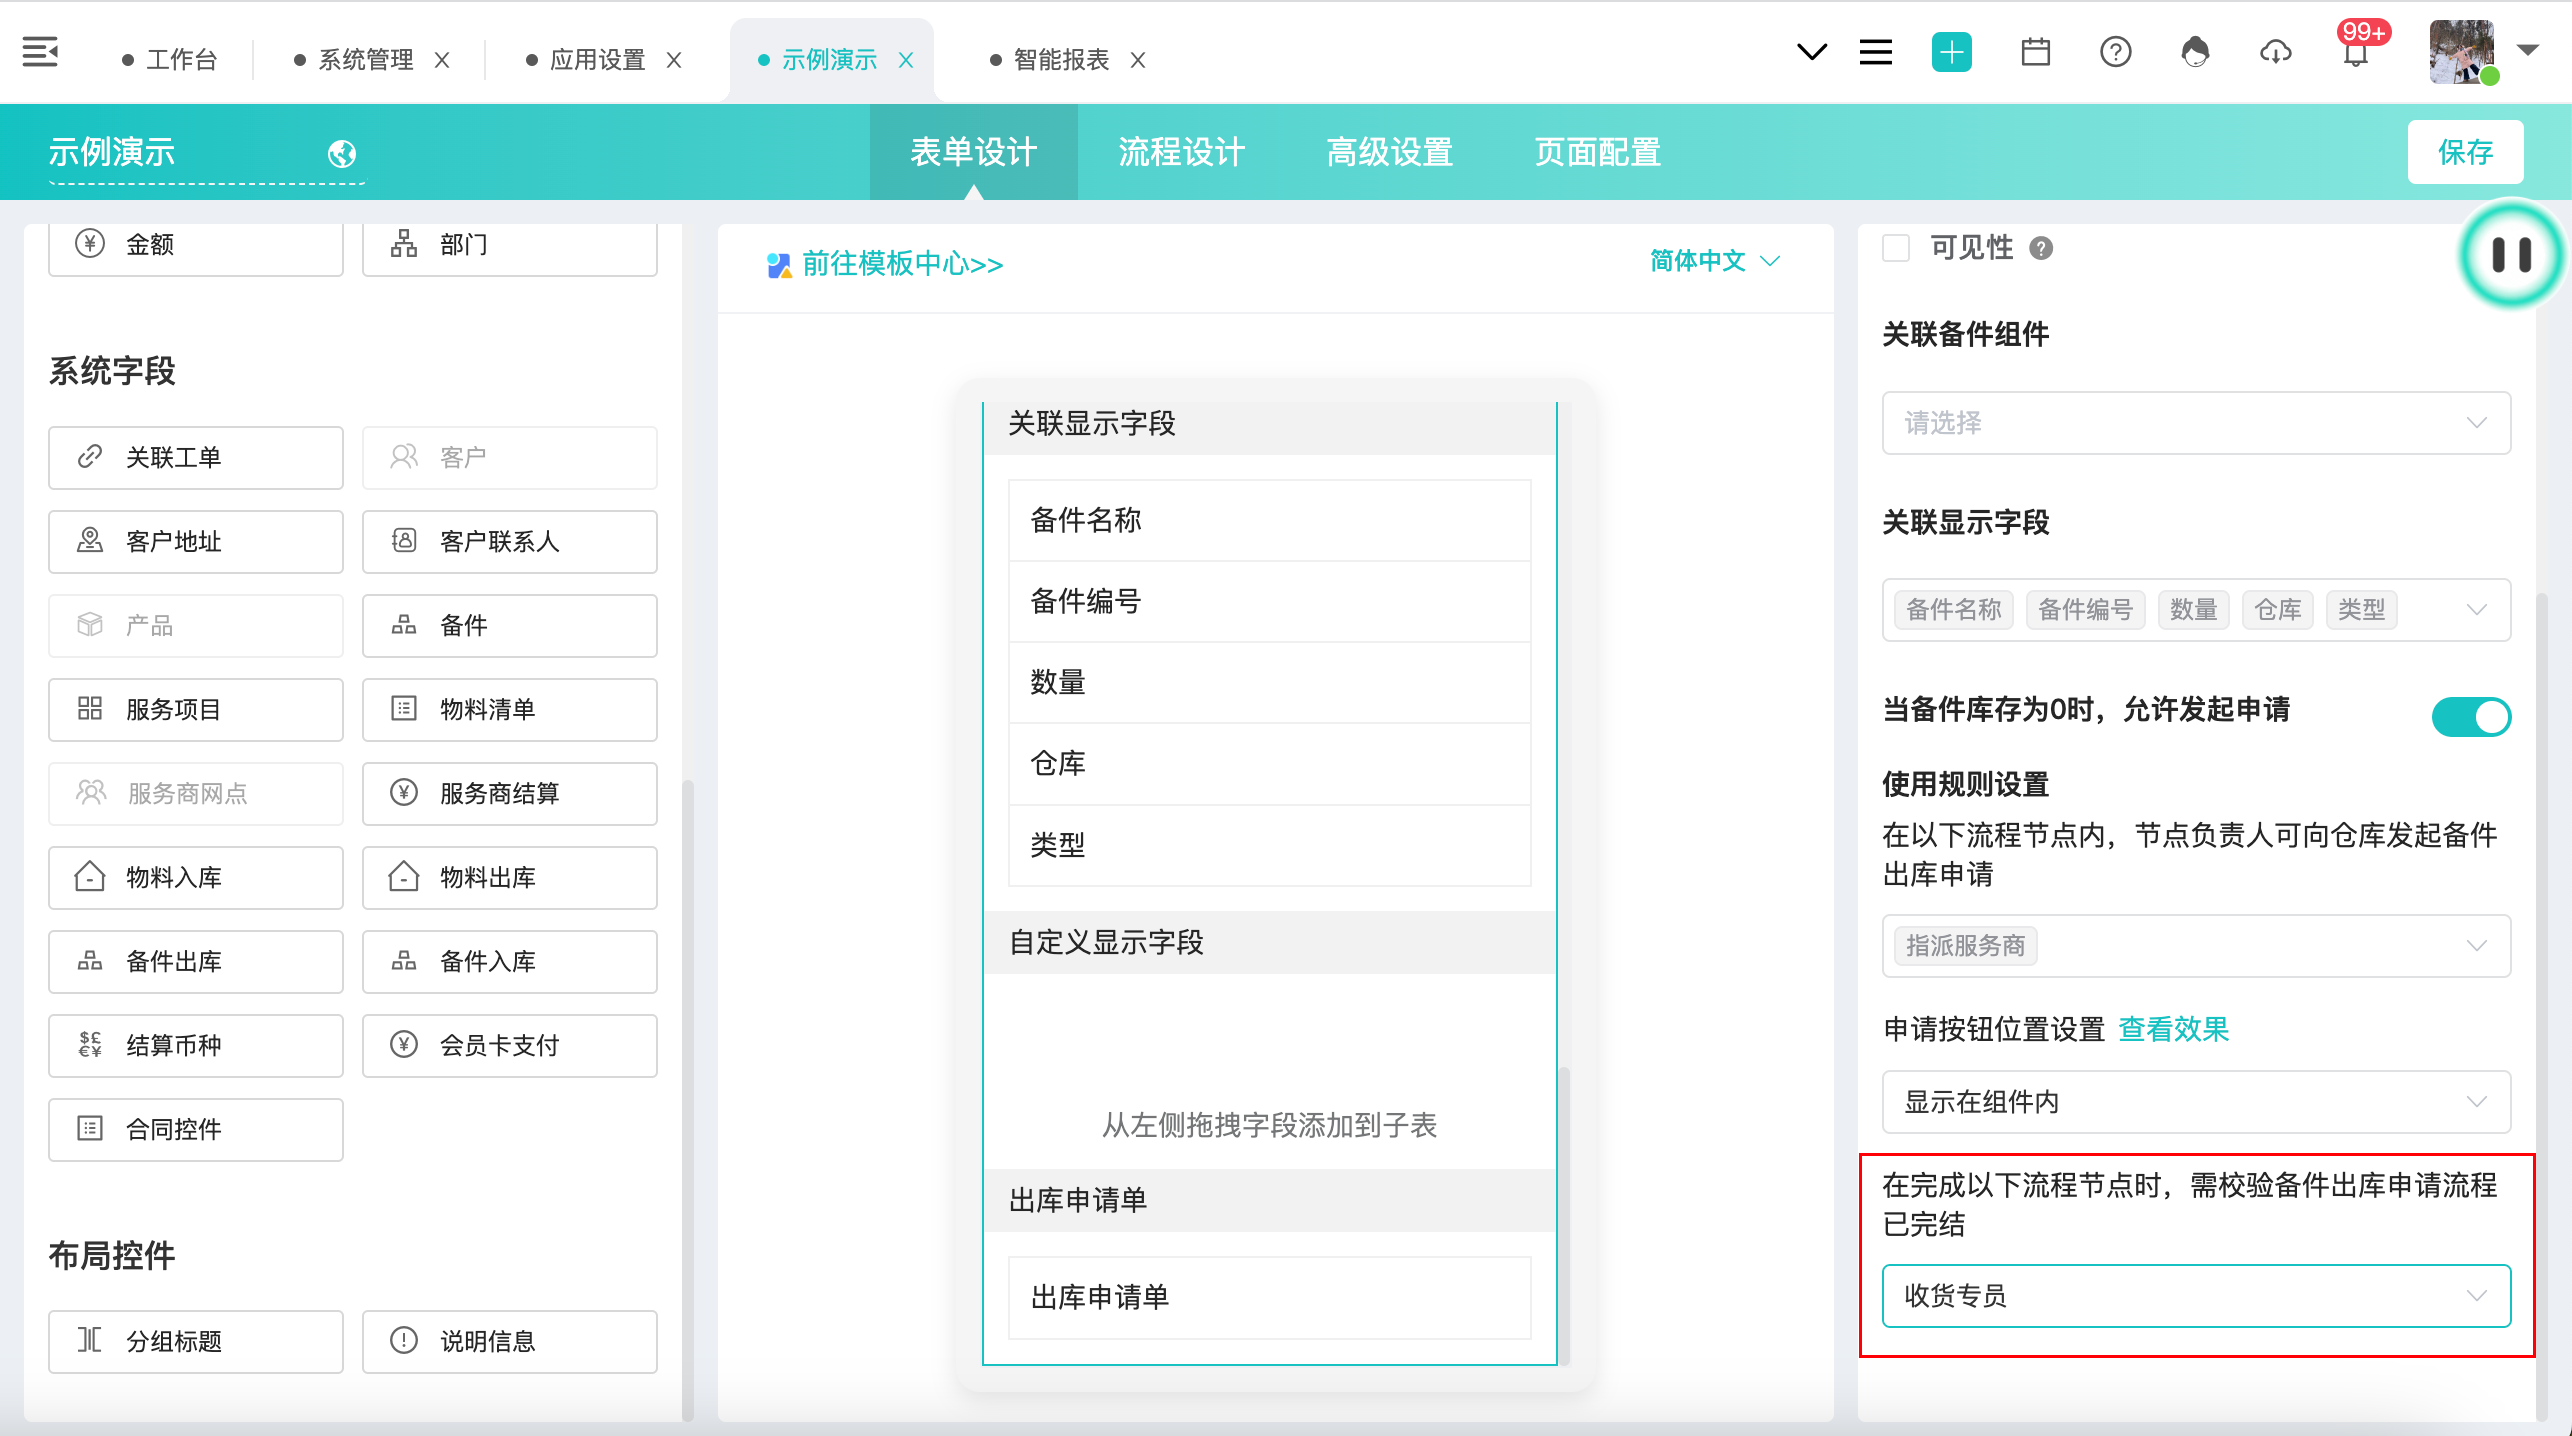Open the calendar icon in top bar

tap(2035, 52)
